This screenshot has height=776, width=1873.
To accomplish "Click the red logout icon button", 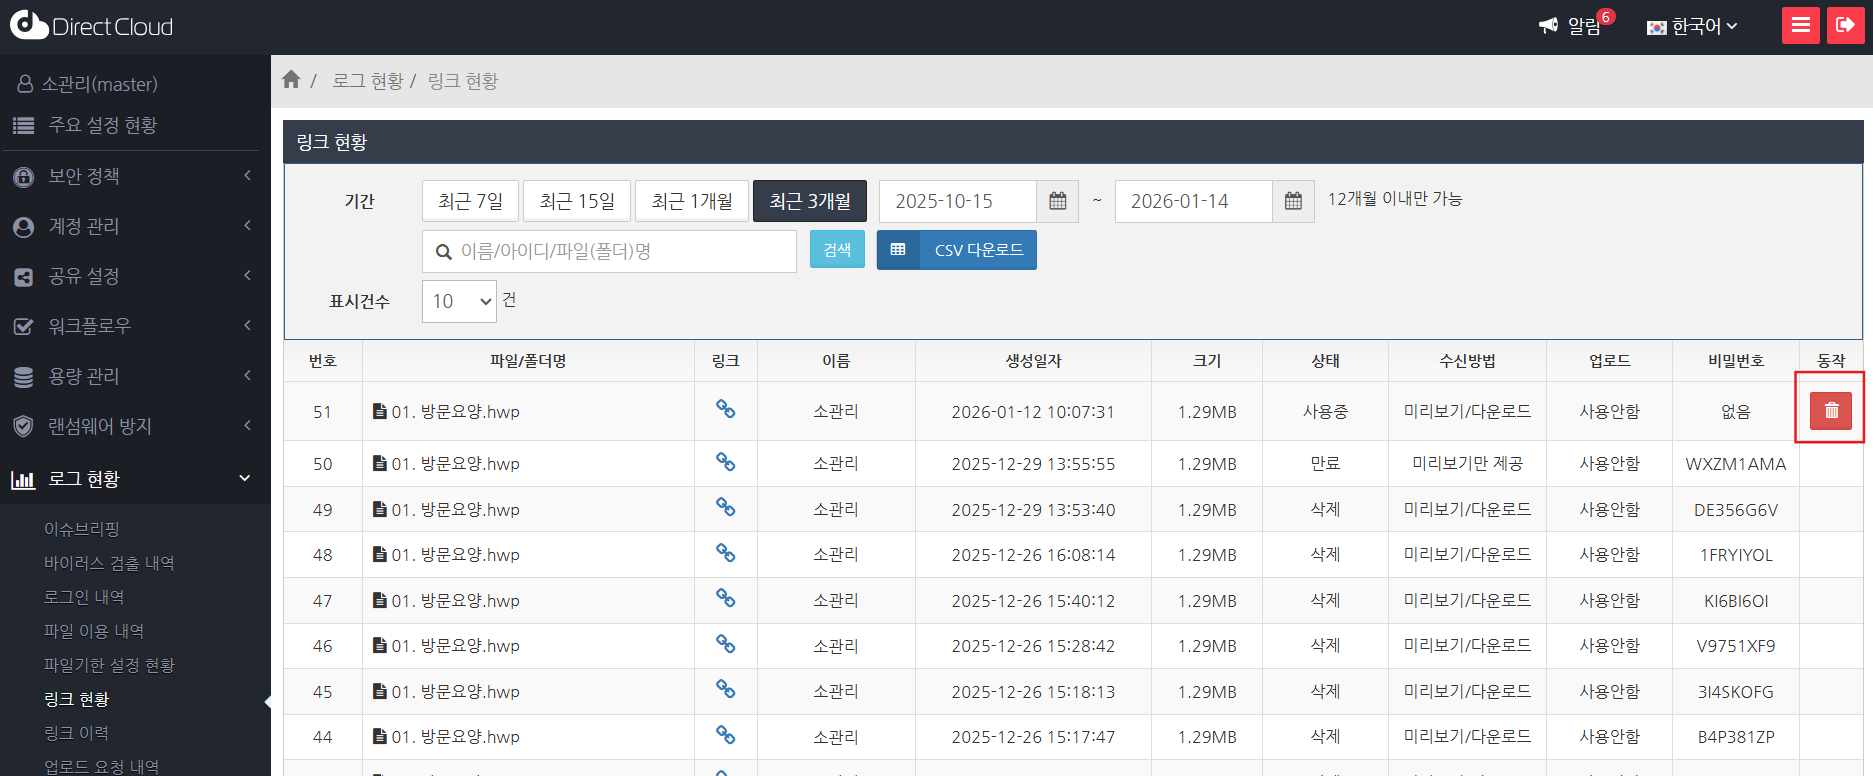I will pyautogui.click(x=1845, y=25).
